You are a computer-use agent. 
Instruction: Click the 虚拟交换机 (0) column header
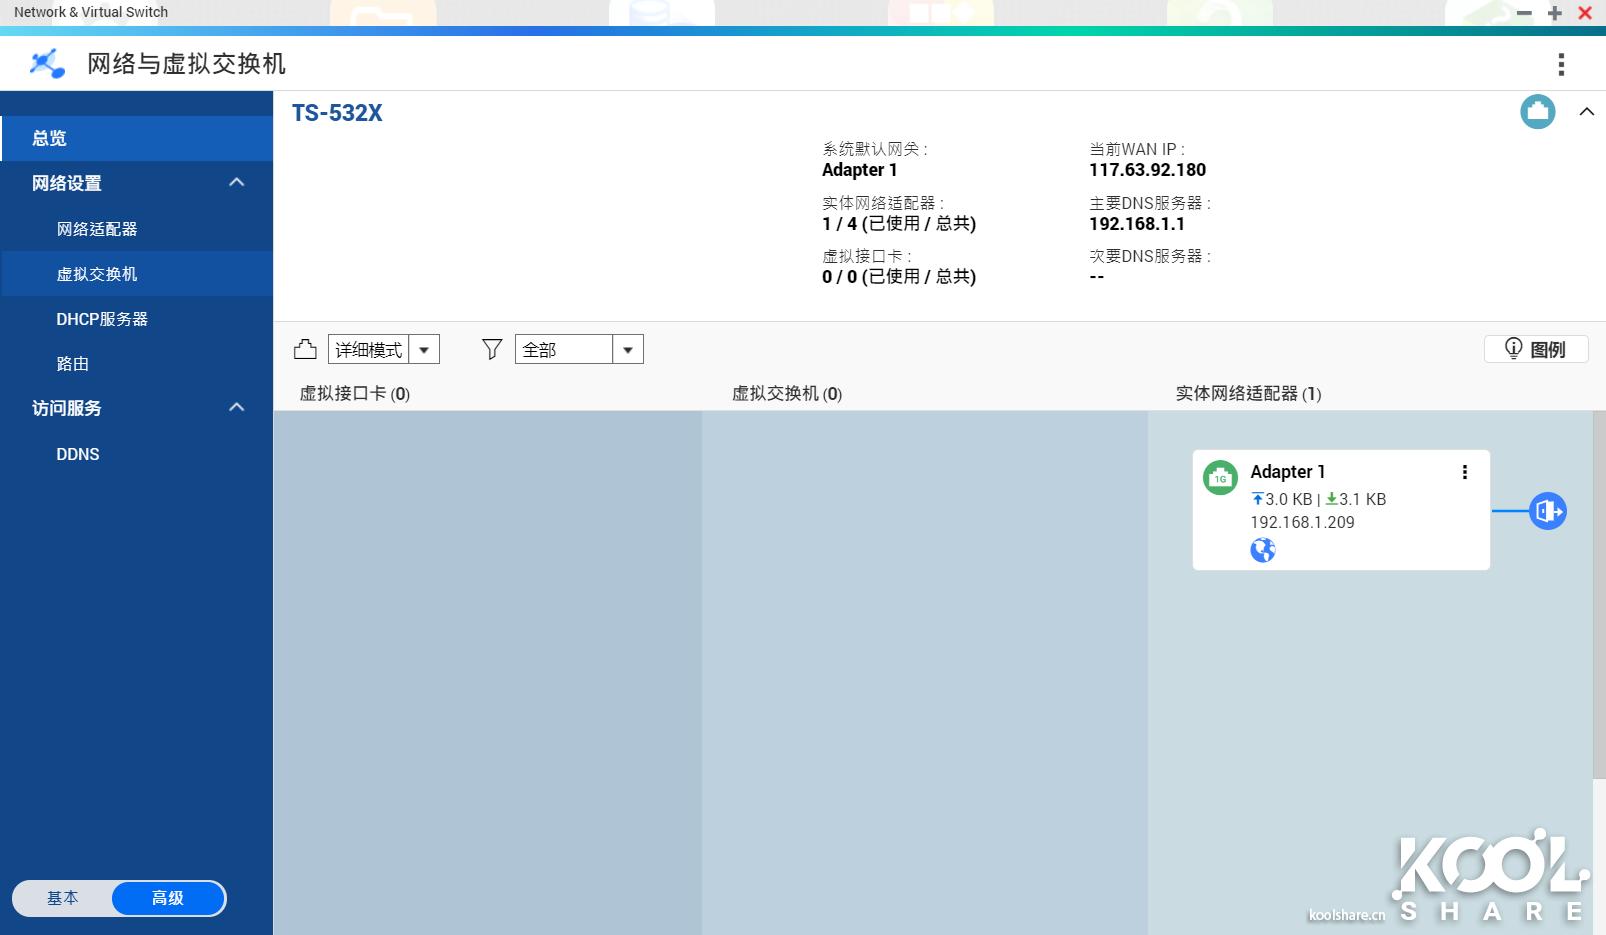787,394
